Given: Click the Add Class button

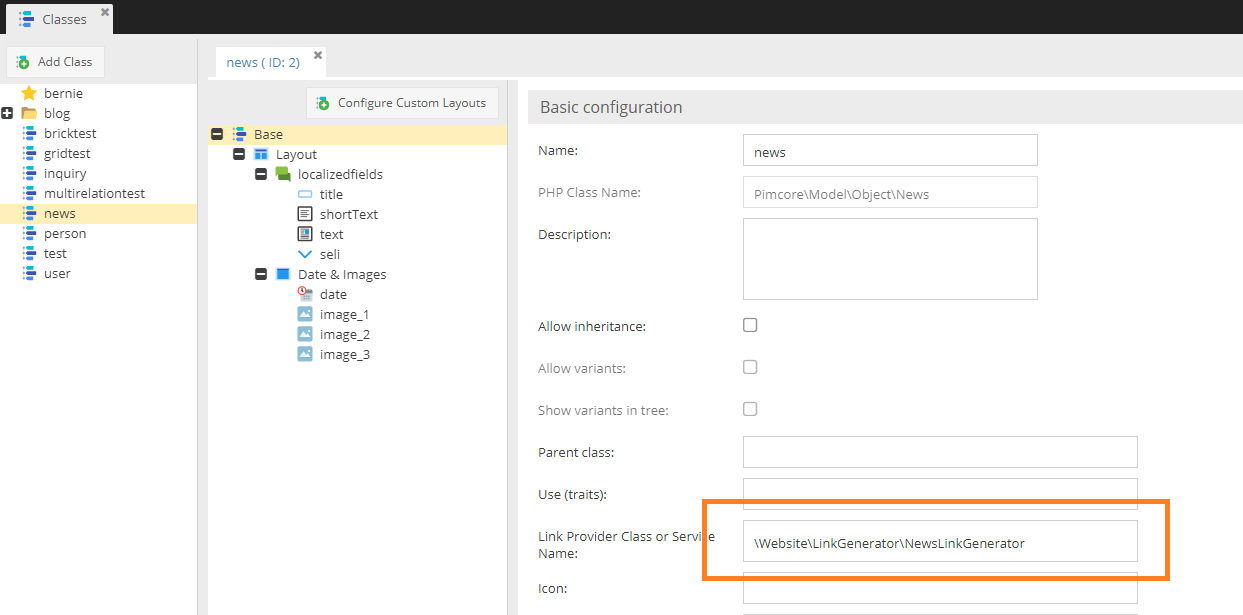Looking at the screenshot, I should (56, 62).
